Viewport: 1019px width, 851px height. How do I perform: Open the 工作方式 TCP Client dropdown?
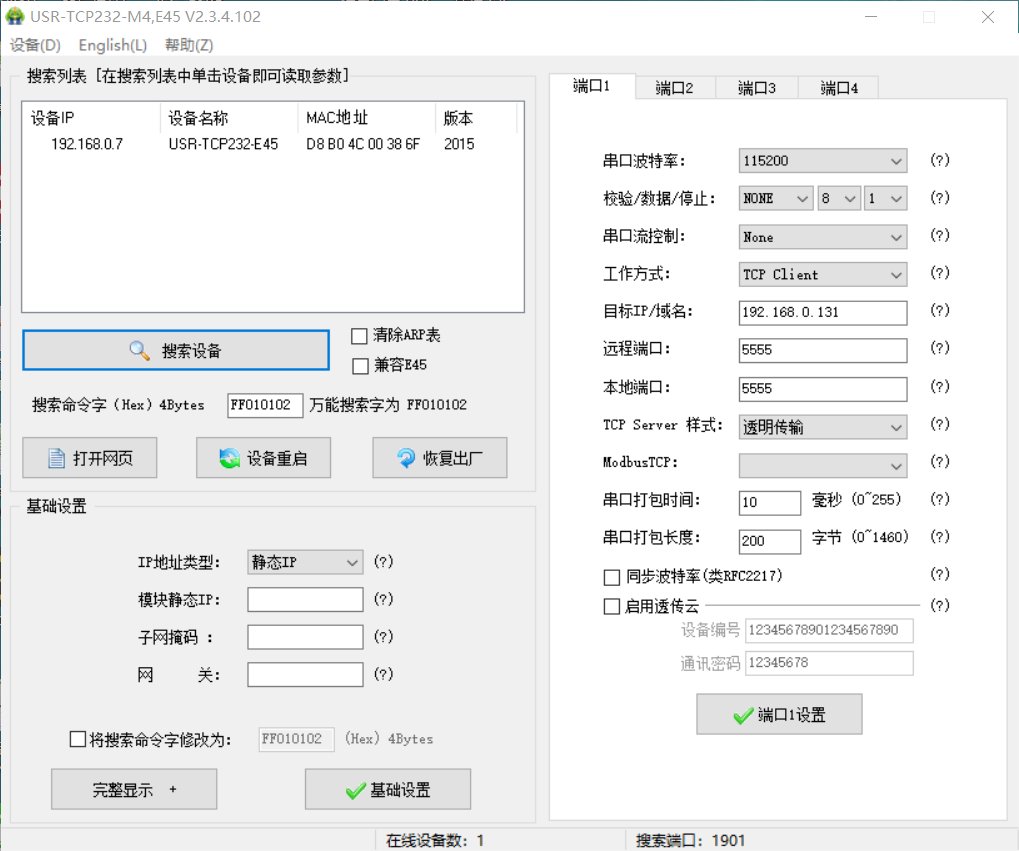(x=823, y=274)
